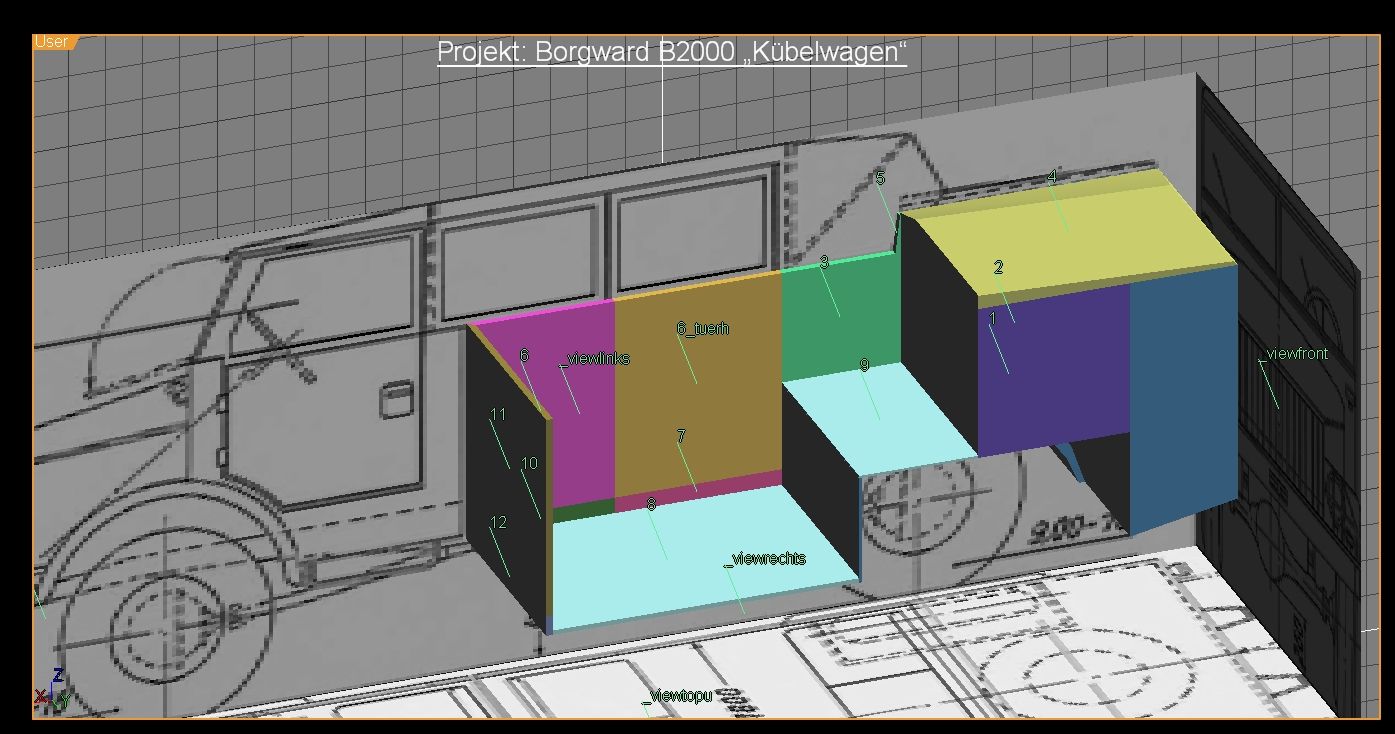Click object label number 7
The height and width of the screenshot is (734, 1395).
click(681, 436)
